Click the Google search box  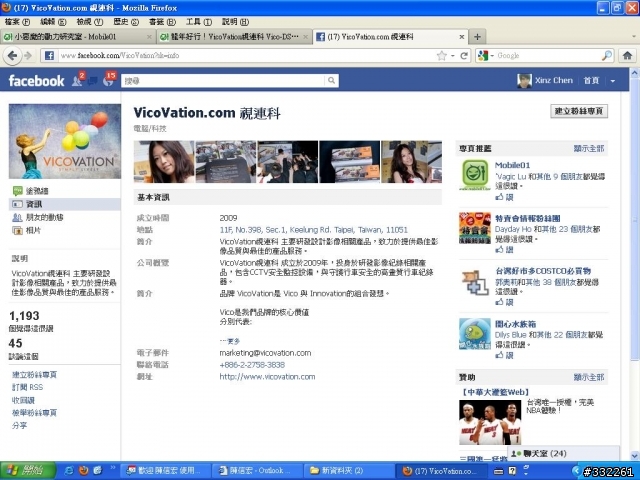point(548,56)
